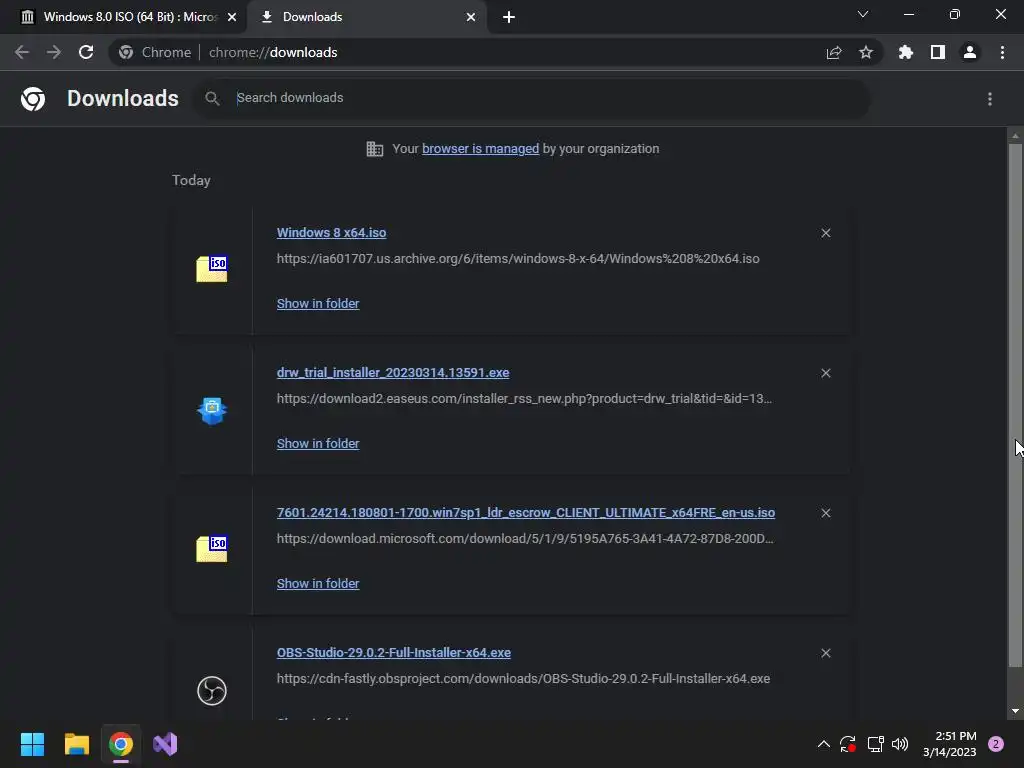Image resolution: width=1024 pixels, height=768 pixels.
Task: Click the page scrollbar thumb
Action: pos(1015,405)
